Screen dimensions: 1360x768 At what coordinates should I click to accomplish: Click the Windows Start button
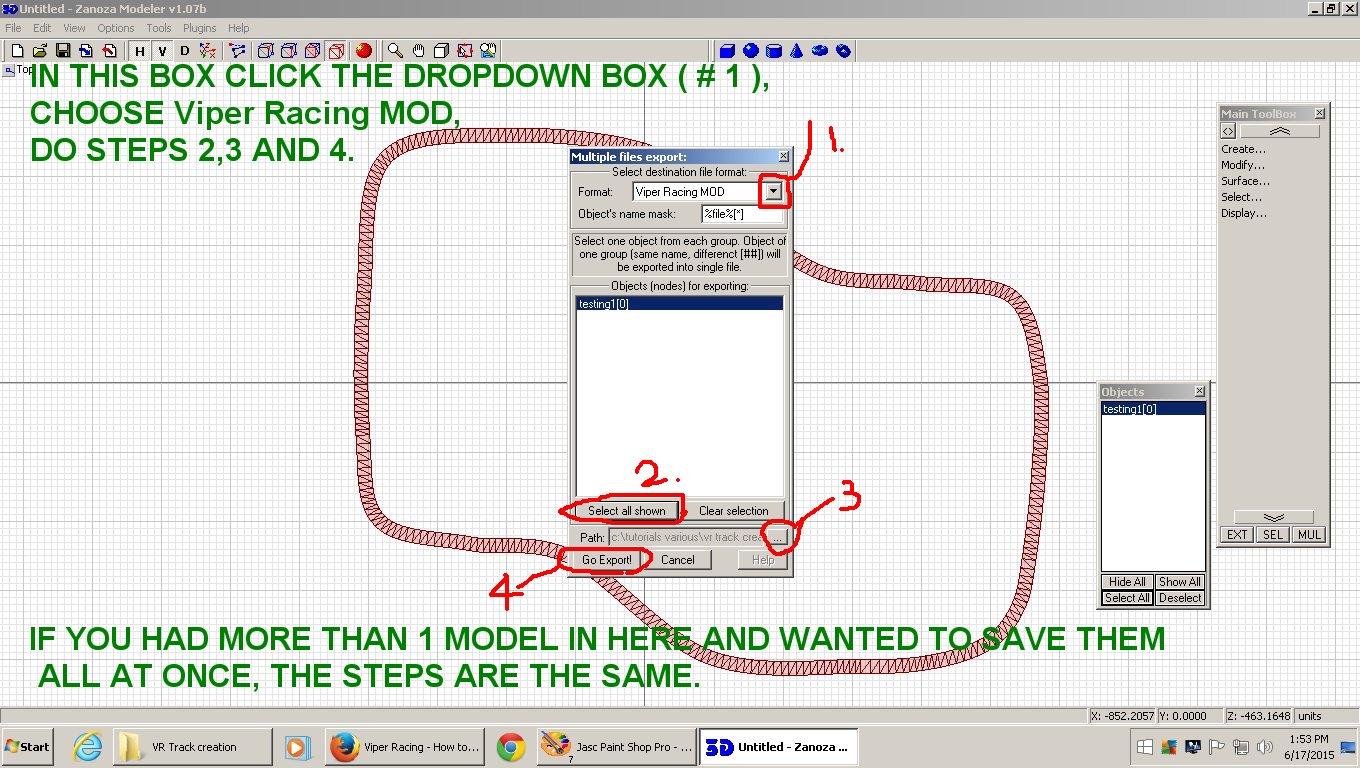pos(28,747)
